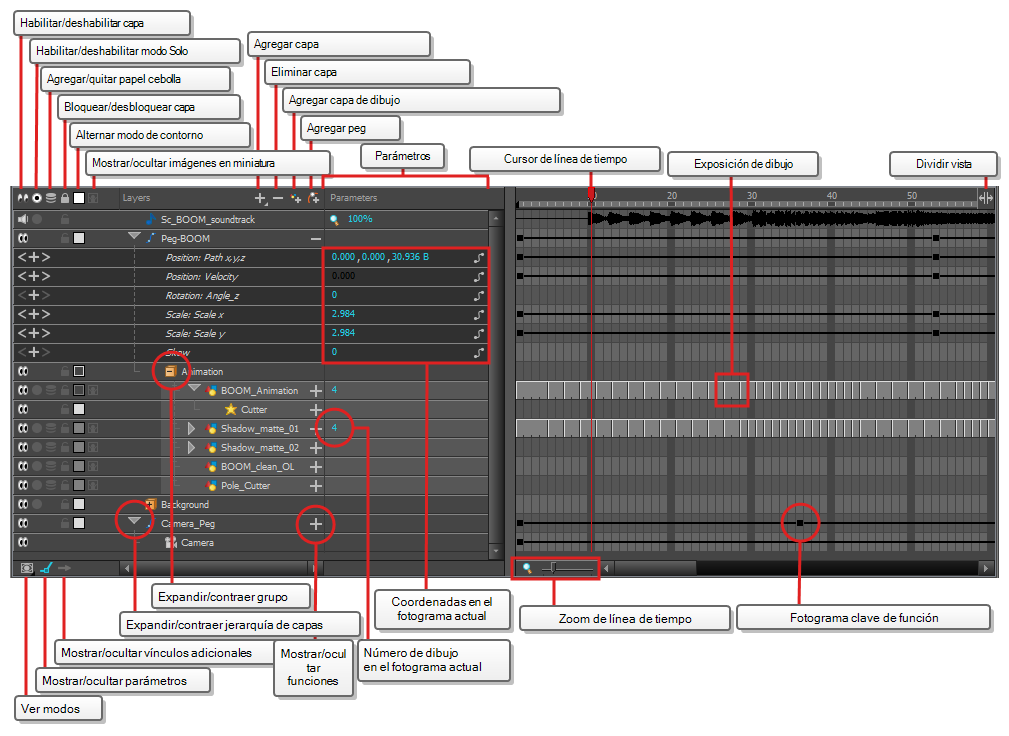This screenshot has width=1009, height=736.
Task: Click frame 30 on the timeline ruler
Action: point(752,196)
